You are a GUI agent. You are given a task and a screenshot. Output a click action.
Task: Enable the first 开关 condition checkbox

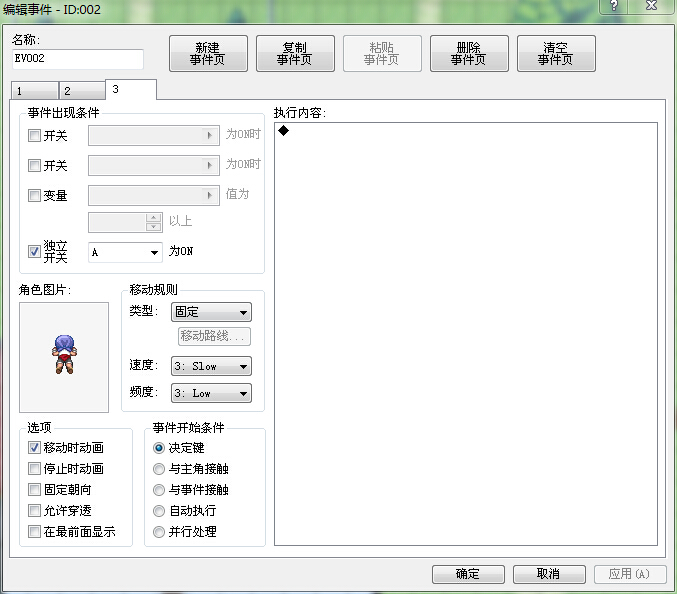(34, 136)
